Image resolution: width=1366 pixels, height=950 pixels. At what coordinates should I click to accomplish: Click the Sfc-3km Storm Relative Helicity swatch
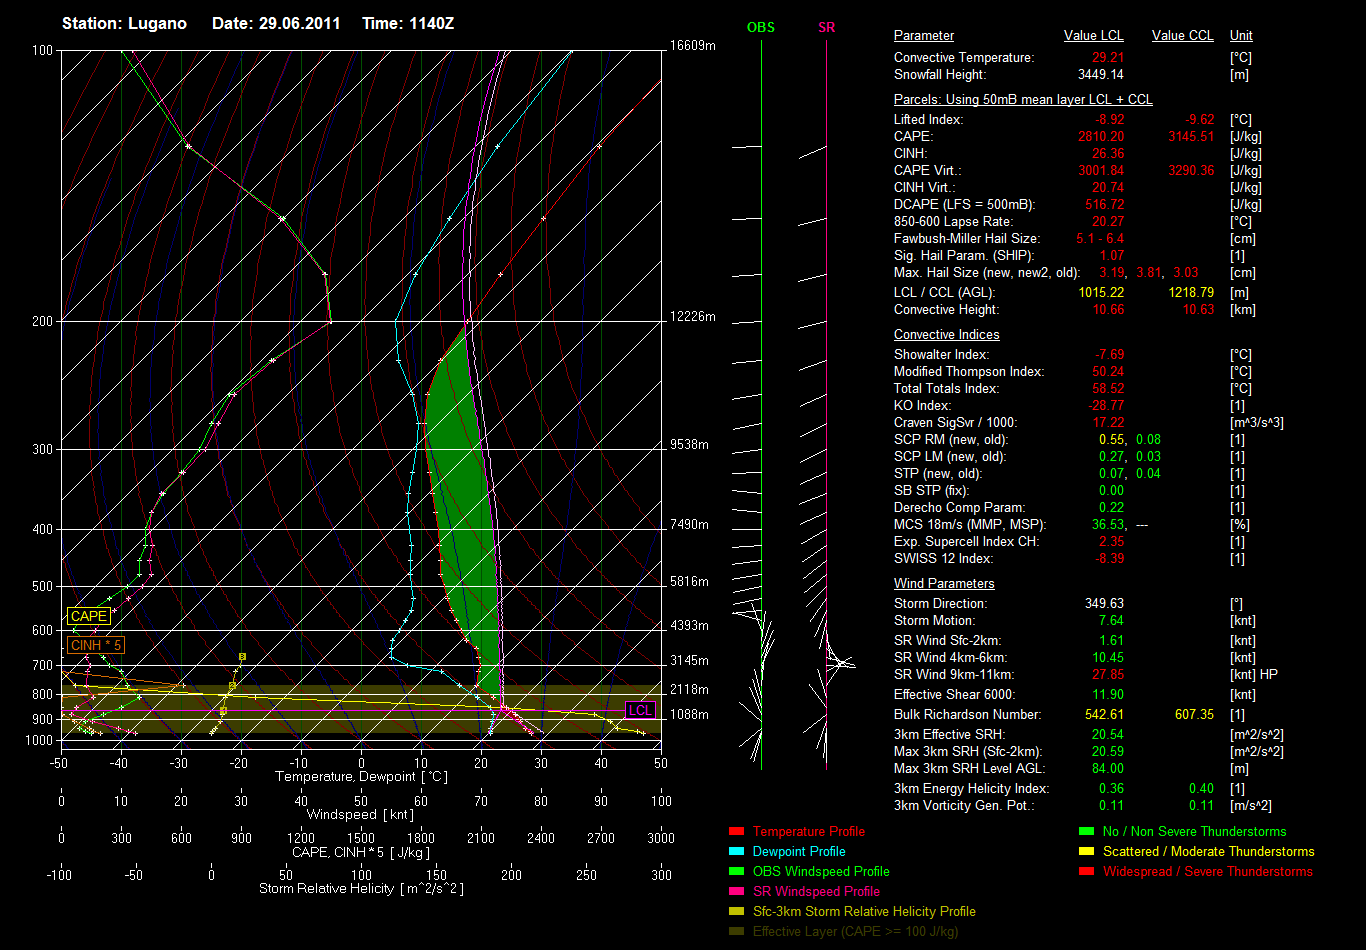point(737,912)
